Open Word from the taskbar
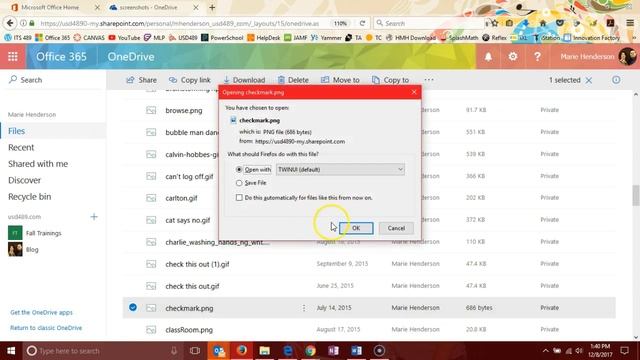Image resolution: width=640 pixels, height=360 pixels. click(356, 351)
